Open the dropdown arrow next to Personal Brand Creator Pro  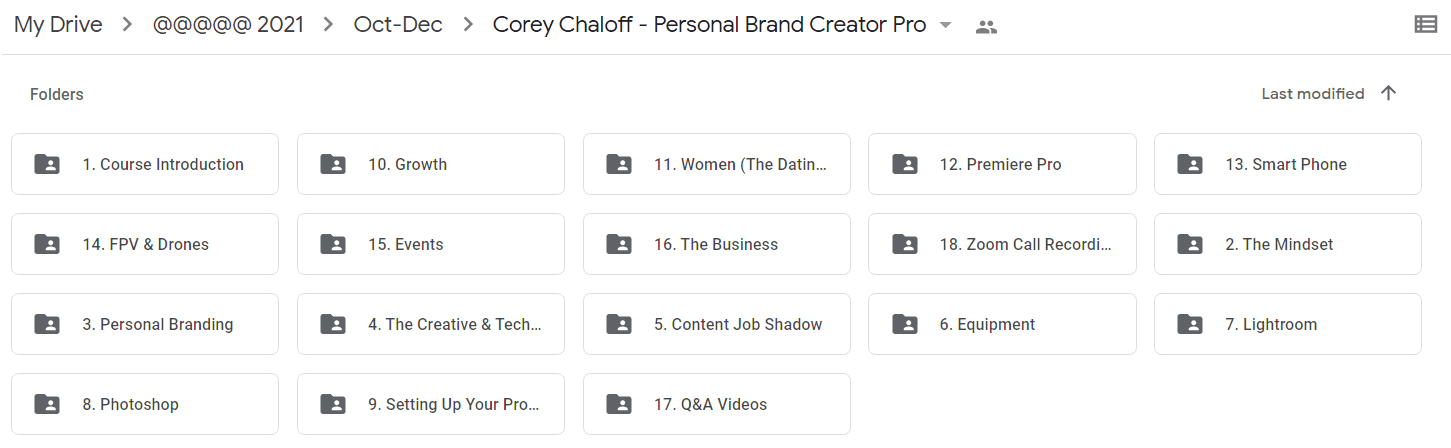pyautogui.click(x=946, y=26)
